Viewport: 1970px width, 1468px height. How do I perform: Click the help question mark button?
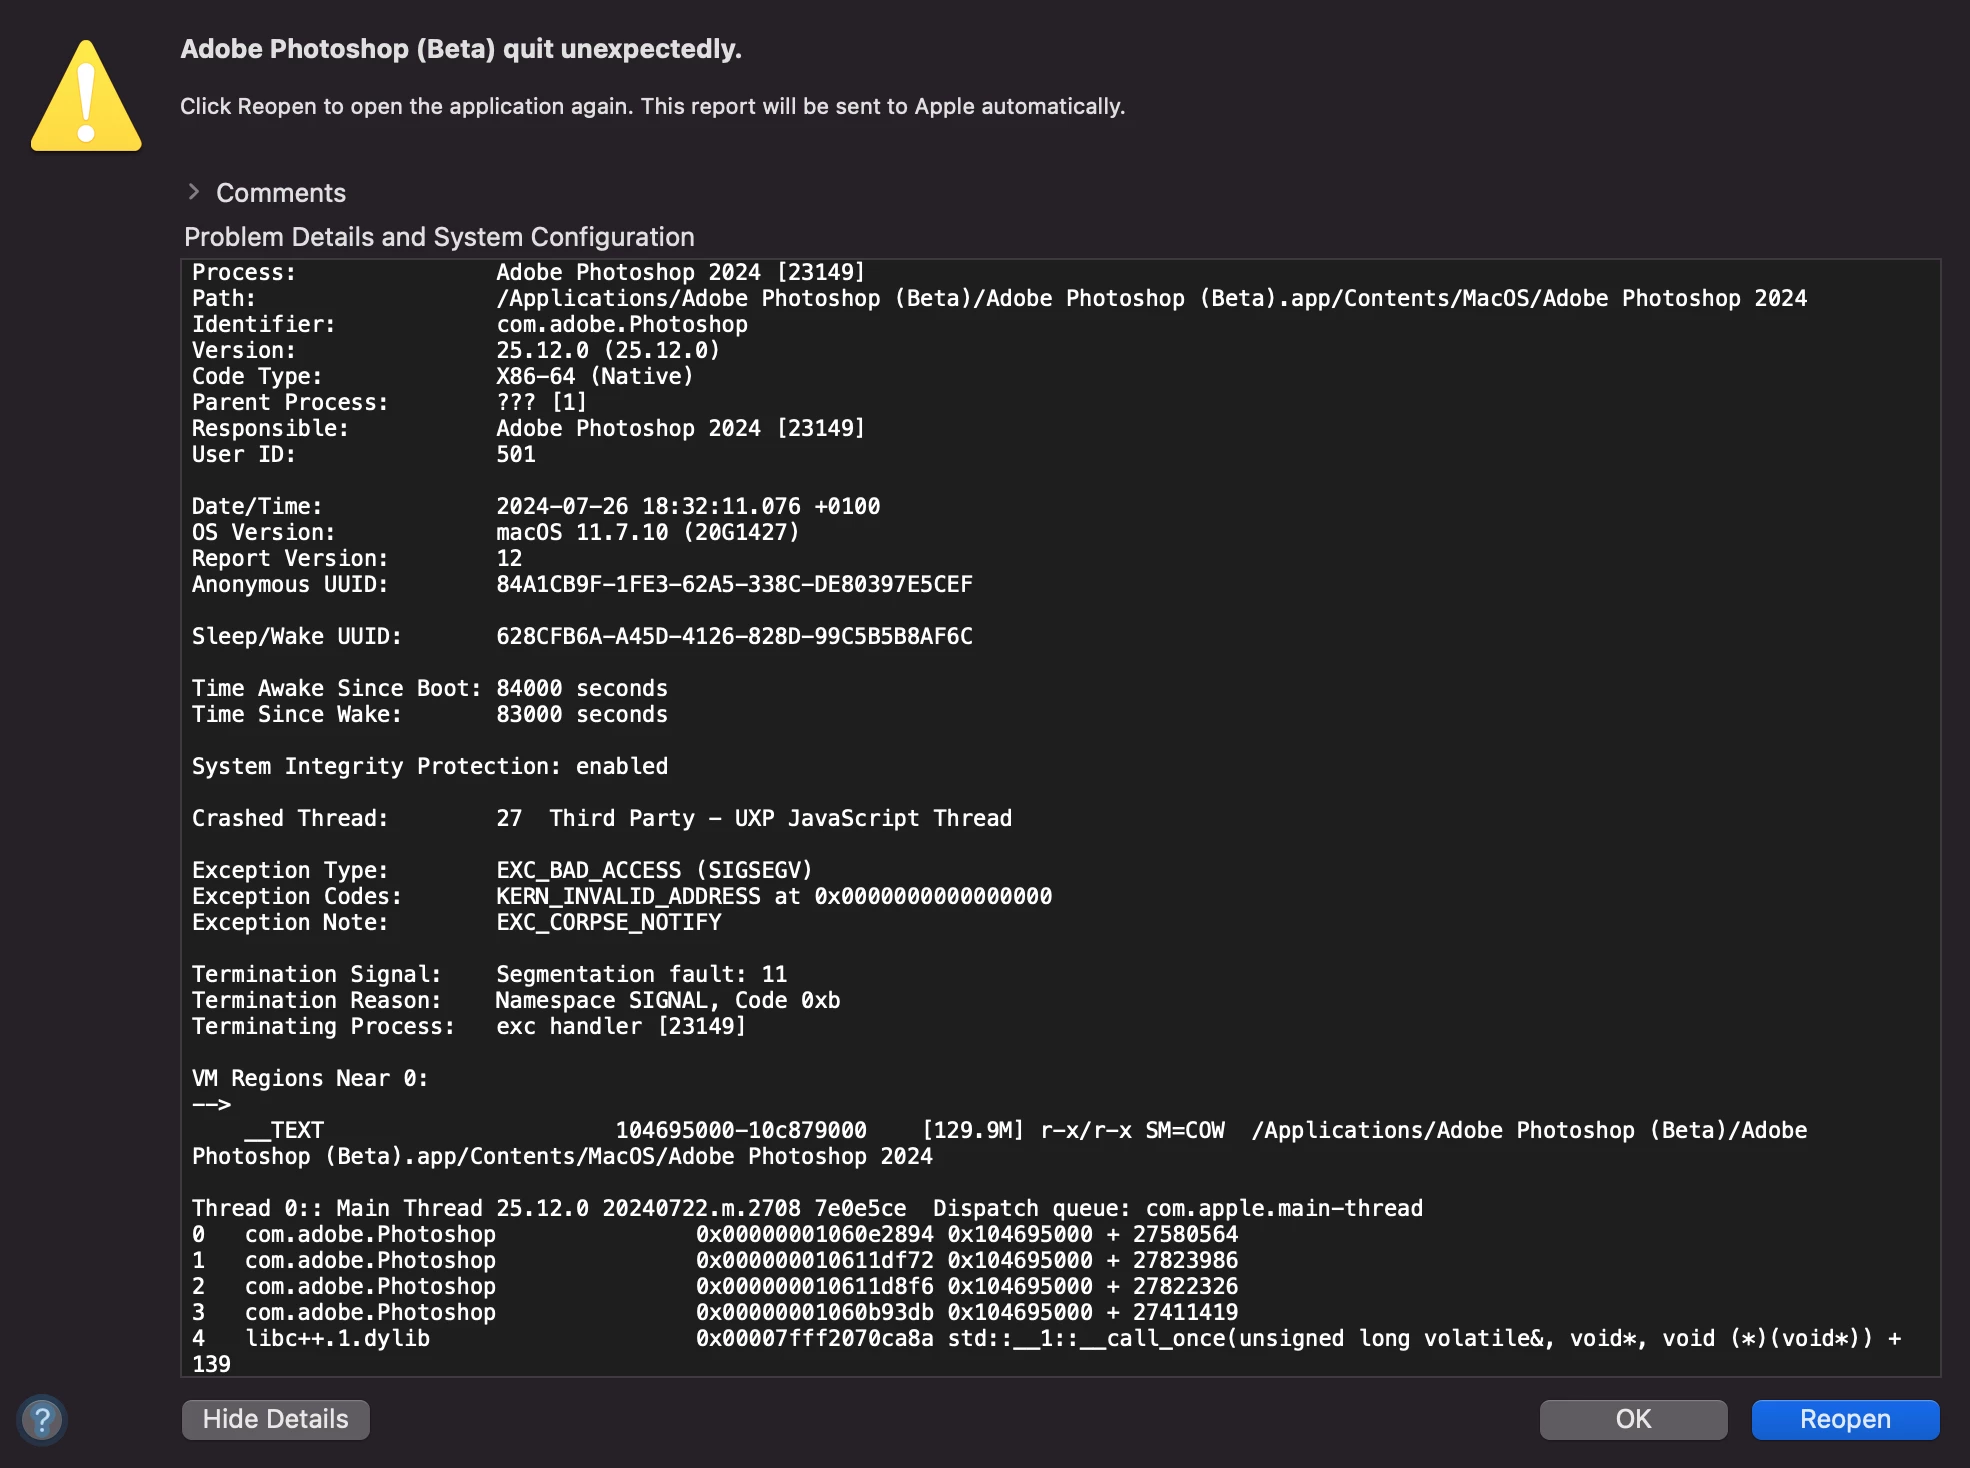pos(42,1419)
